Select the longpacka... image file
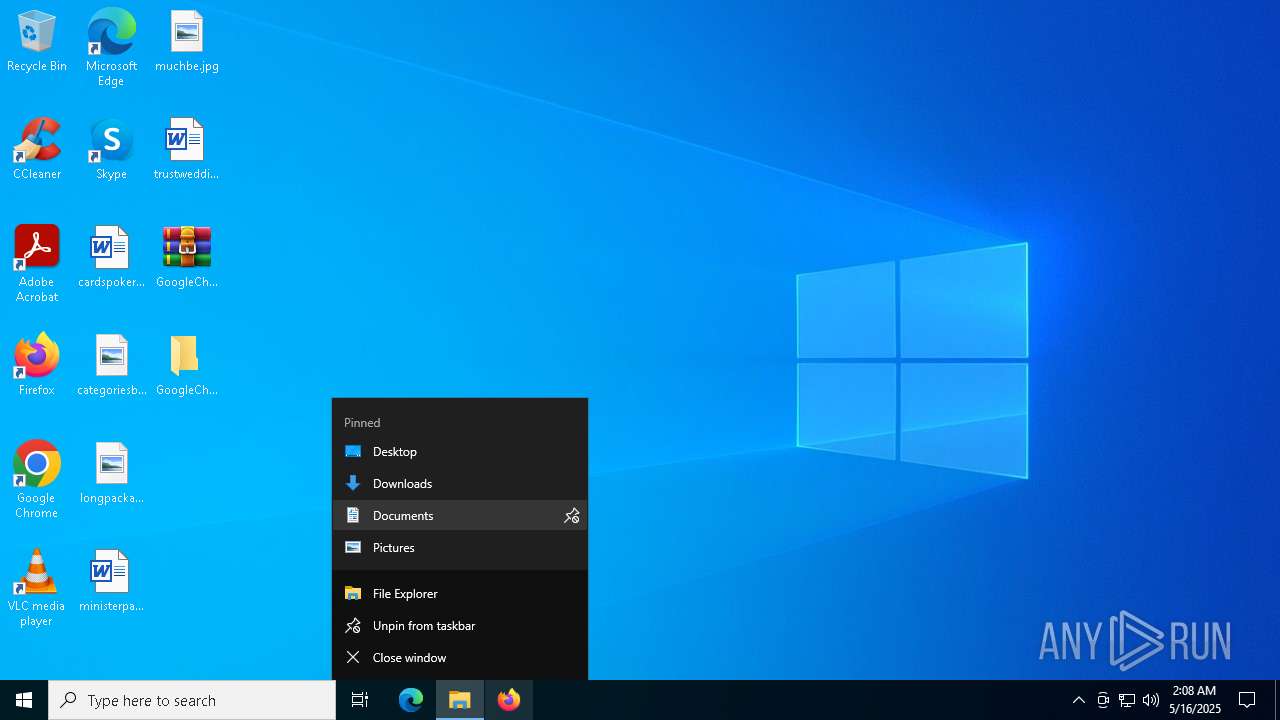Screen dimensions: 1280x720 (111, 474)
